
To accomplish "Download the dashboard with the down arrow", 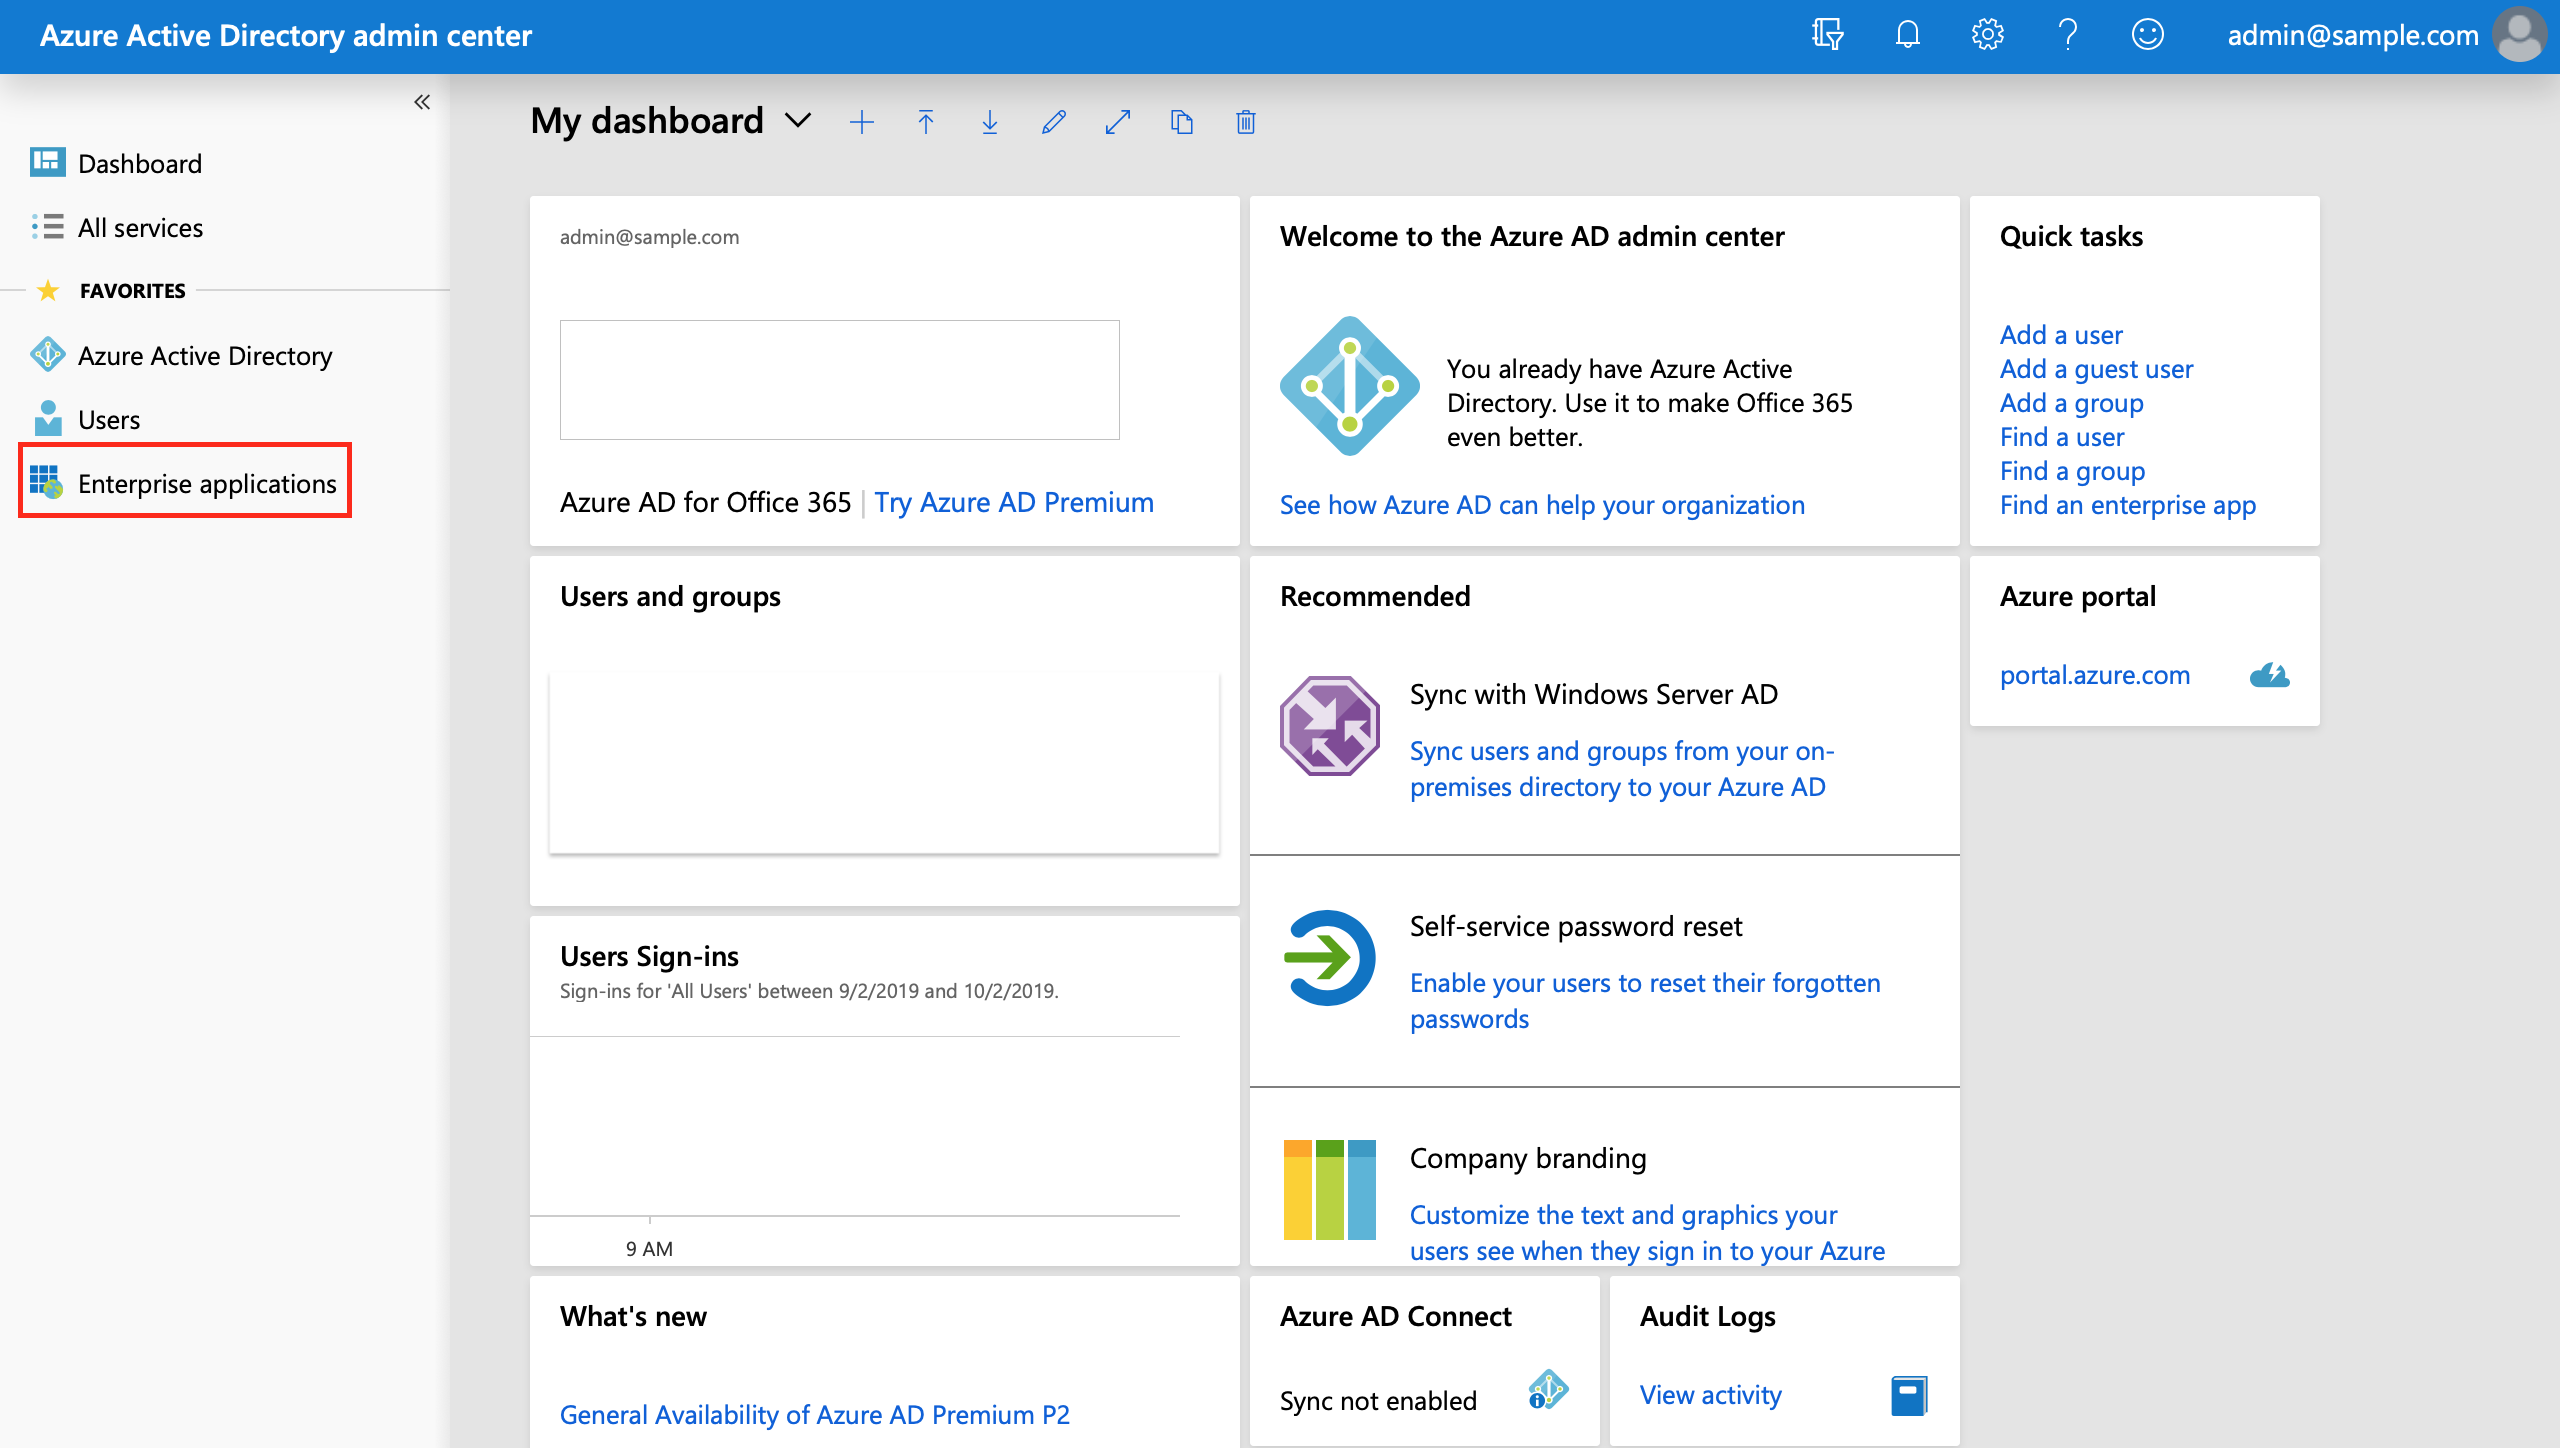I will point(990,122).
